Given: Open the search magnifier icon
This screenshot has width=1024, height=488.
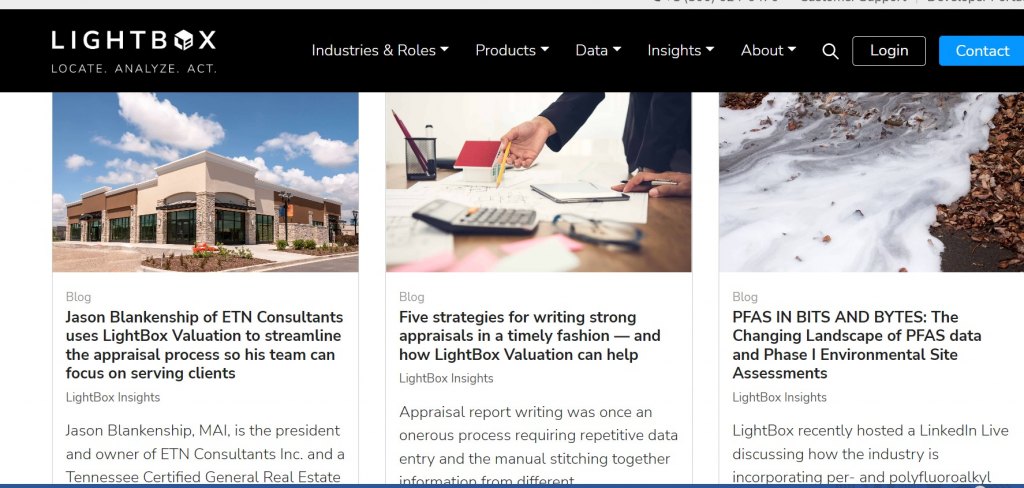Looking at the screenshot, I should (x=830, y=51).
